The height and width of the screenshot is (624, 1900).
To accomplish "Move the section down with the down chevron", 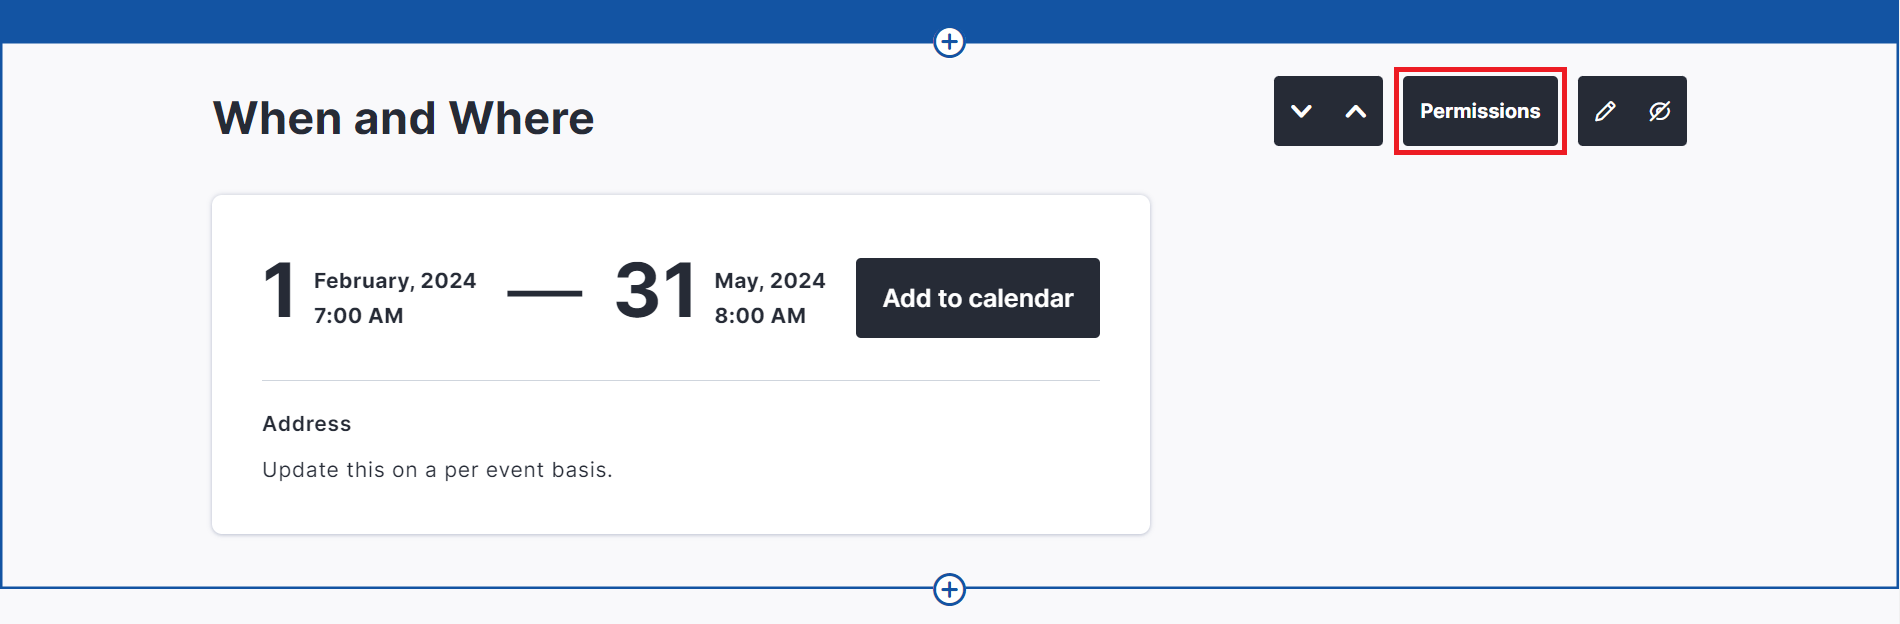I will [x=1301, y=111].
